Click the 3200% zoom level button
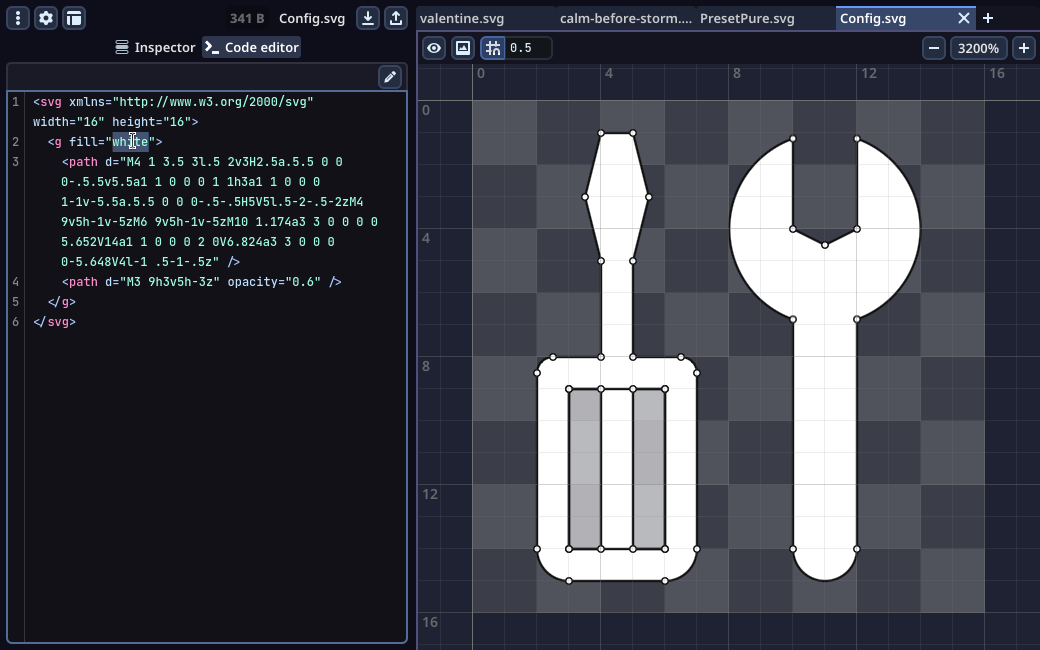This screenshot has height=650, width=1040. point(978,48)
